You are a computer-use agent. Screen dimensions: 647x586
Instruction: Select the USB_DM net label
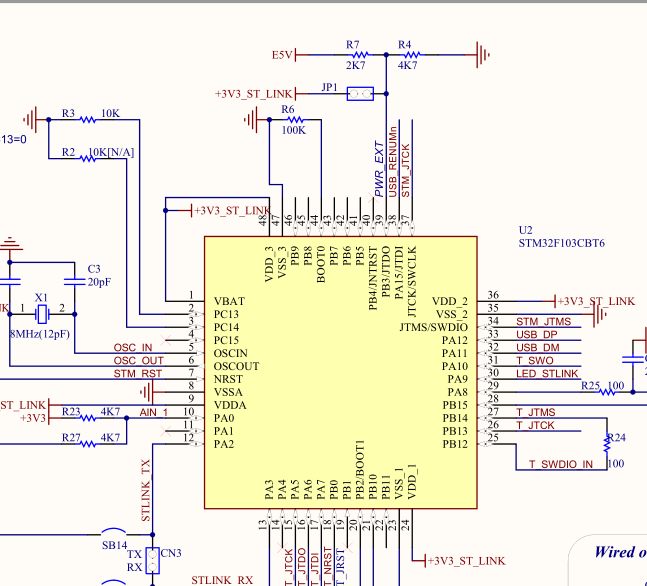click(538, 347)
